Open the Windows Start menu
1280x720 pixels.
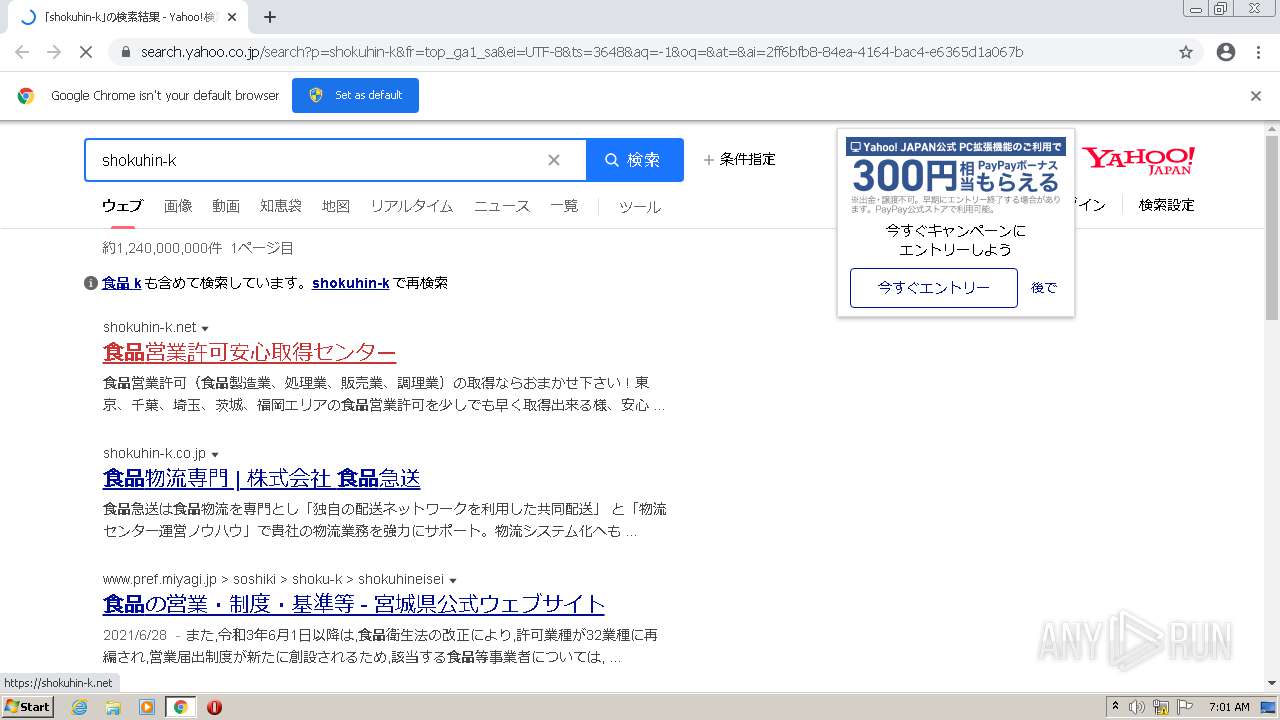tap(28, 707)
